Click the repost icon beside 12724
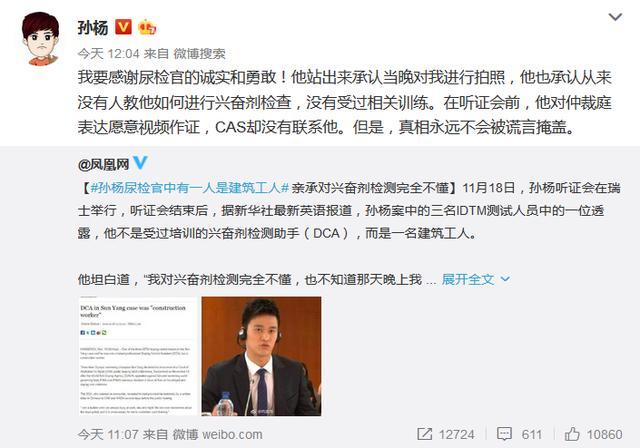This screenshot has width=640, height=448. coord(424,434)
